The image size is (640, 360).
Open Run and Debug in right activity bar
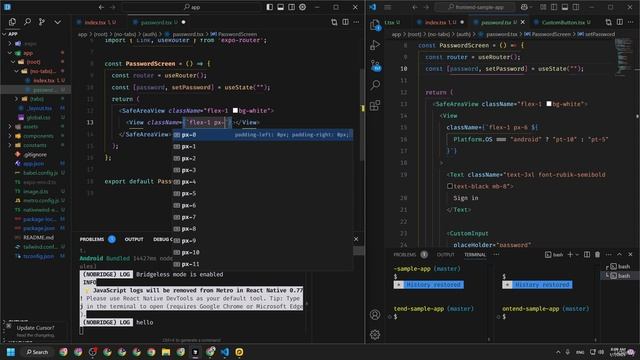click(375, 45)
